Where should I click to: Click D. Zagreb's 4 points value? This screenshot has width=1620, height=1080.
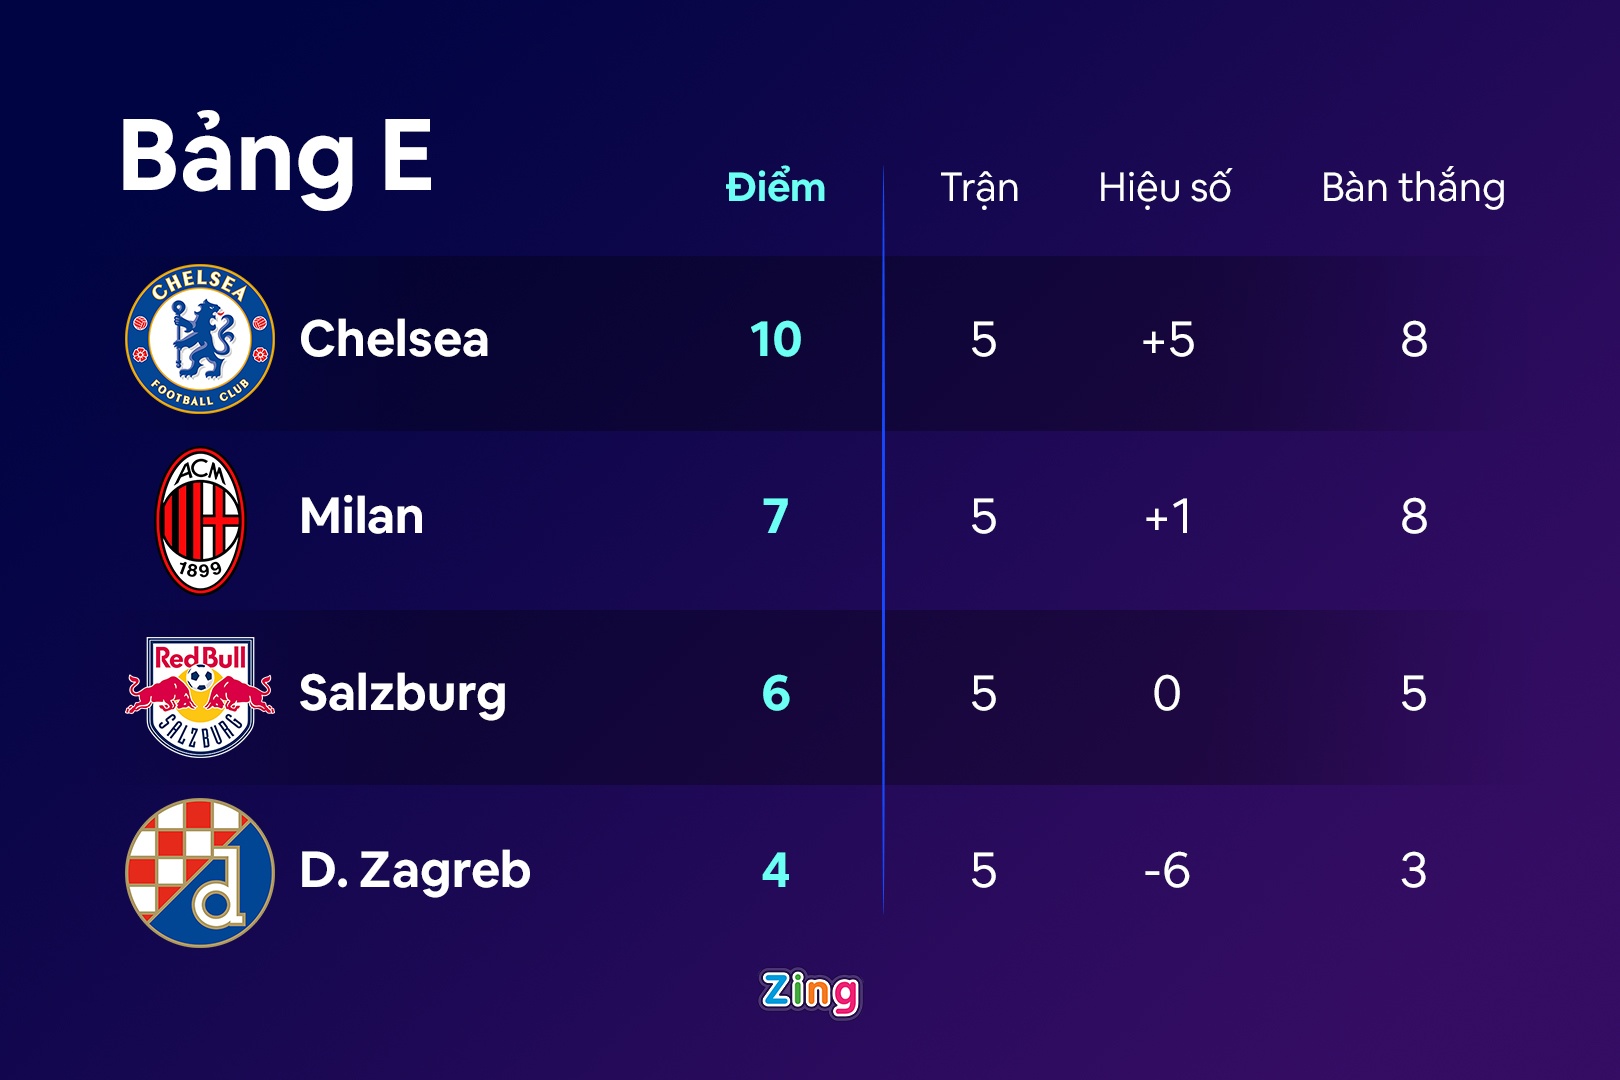pos(776,870)
